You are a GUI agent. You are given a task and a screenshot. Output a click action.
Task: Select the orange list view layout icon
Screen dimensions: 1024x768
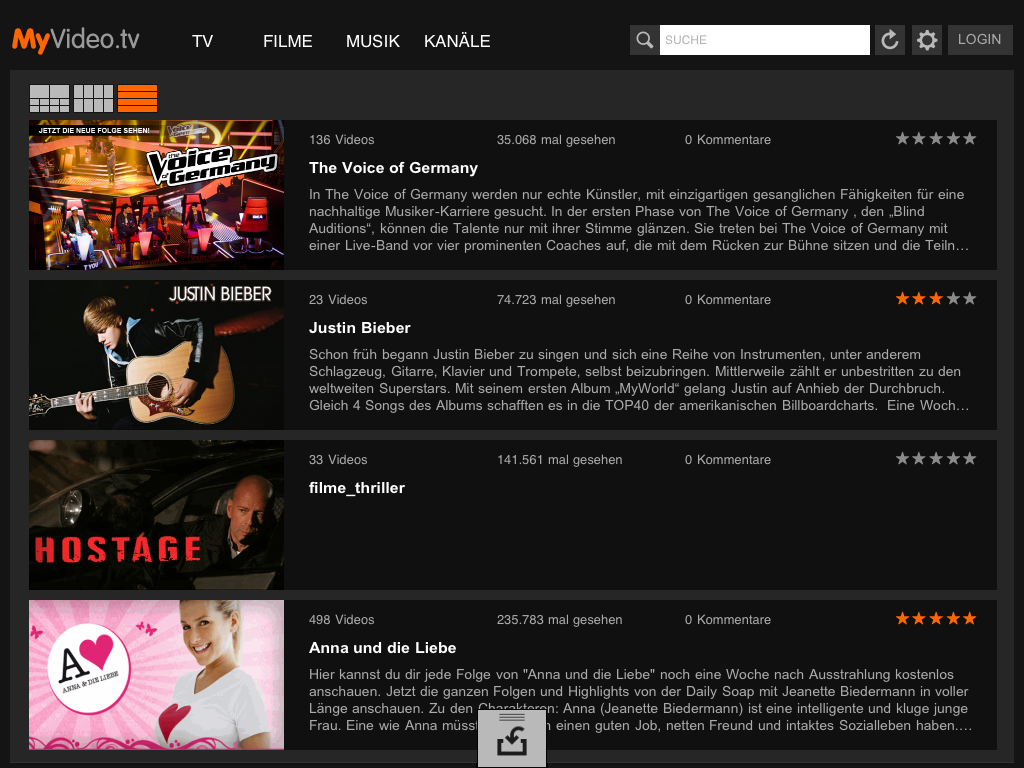click(137, 98)
